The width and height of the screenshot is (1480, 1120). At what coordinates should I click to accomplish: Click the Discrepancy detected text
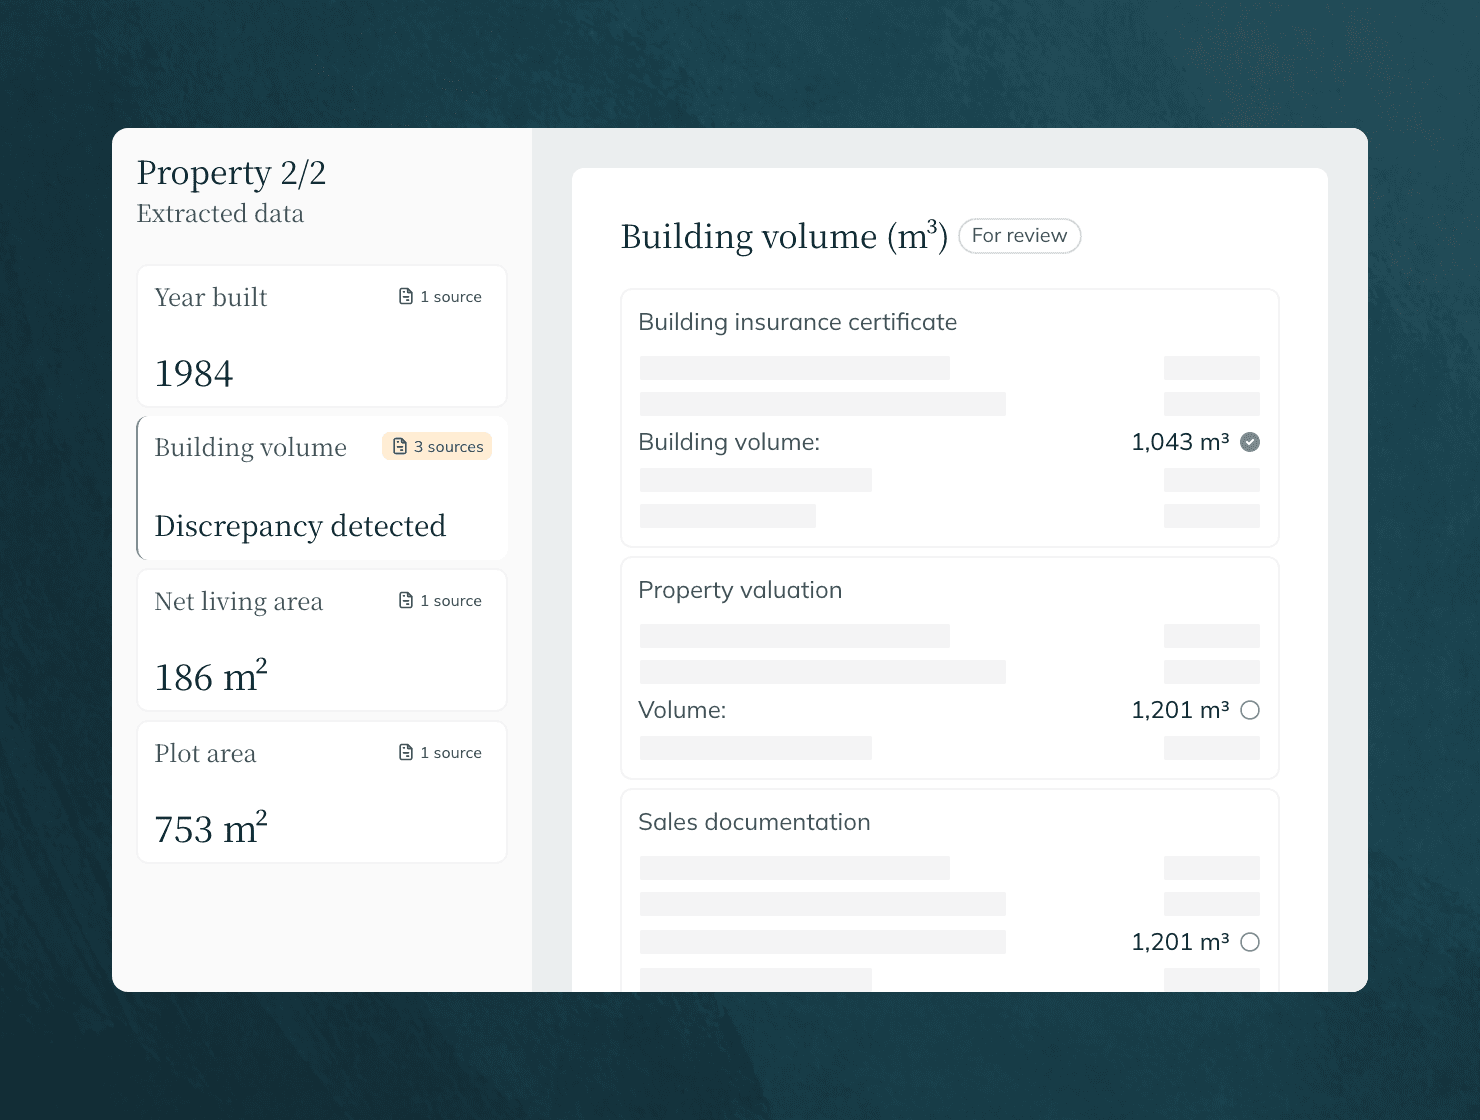300,526
